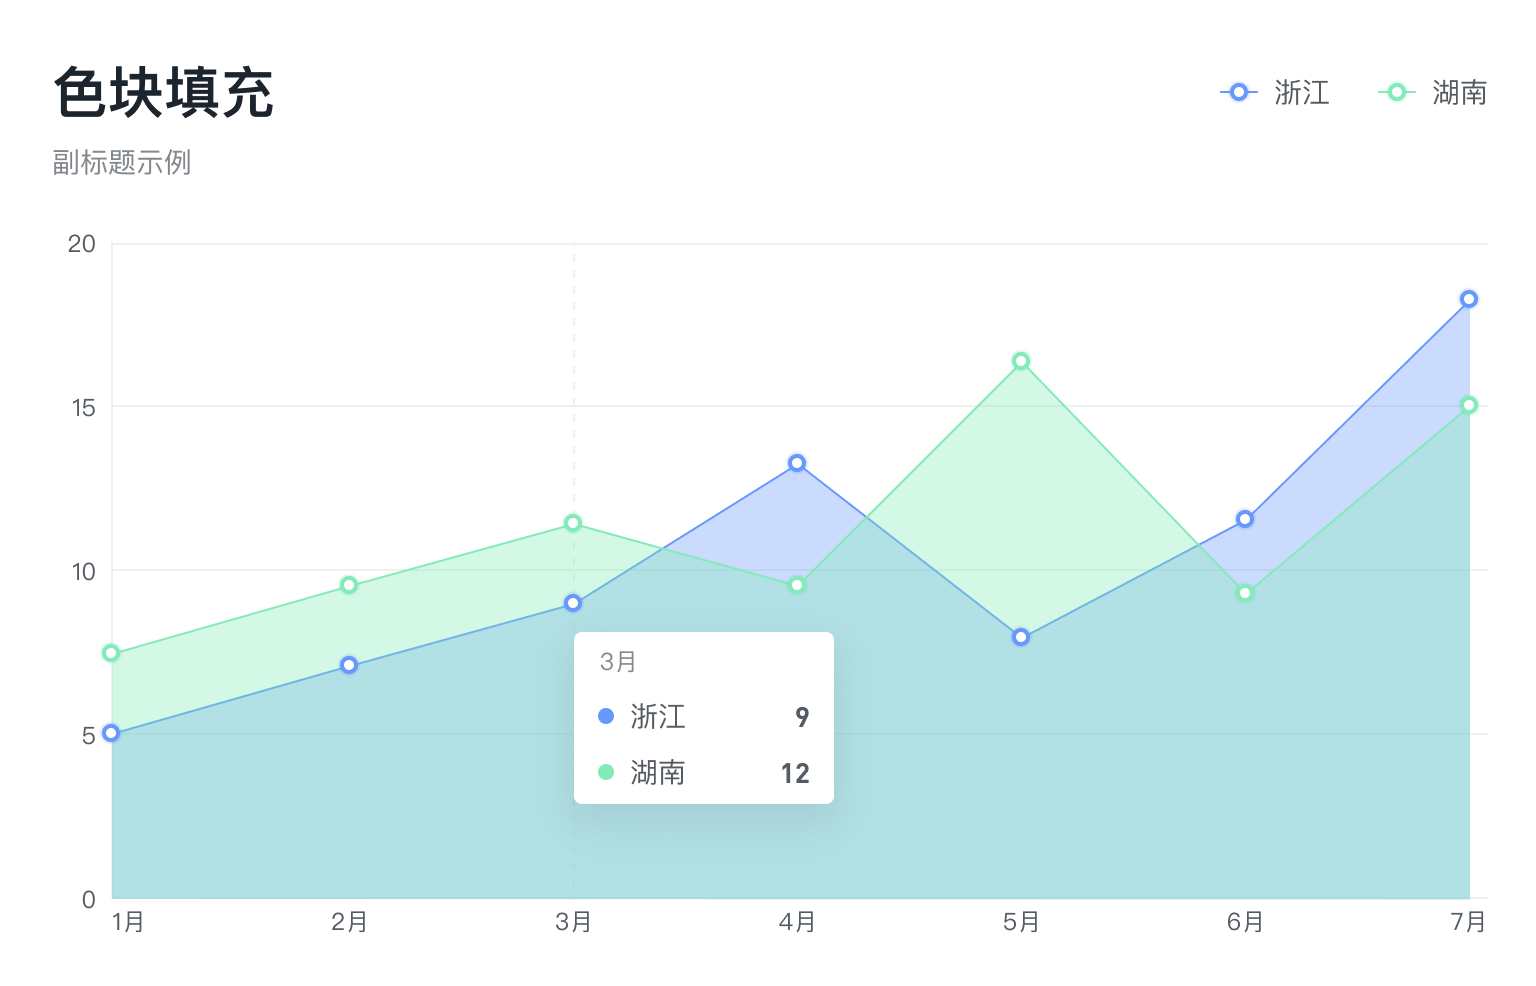
Task: Select the 浙江 data point for 1月
Action: pyautogui.click(x=112, y=733)
